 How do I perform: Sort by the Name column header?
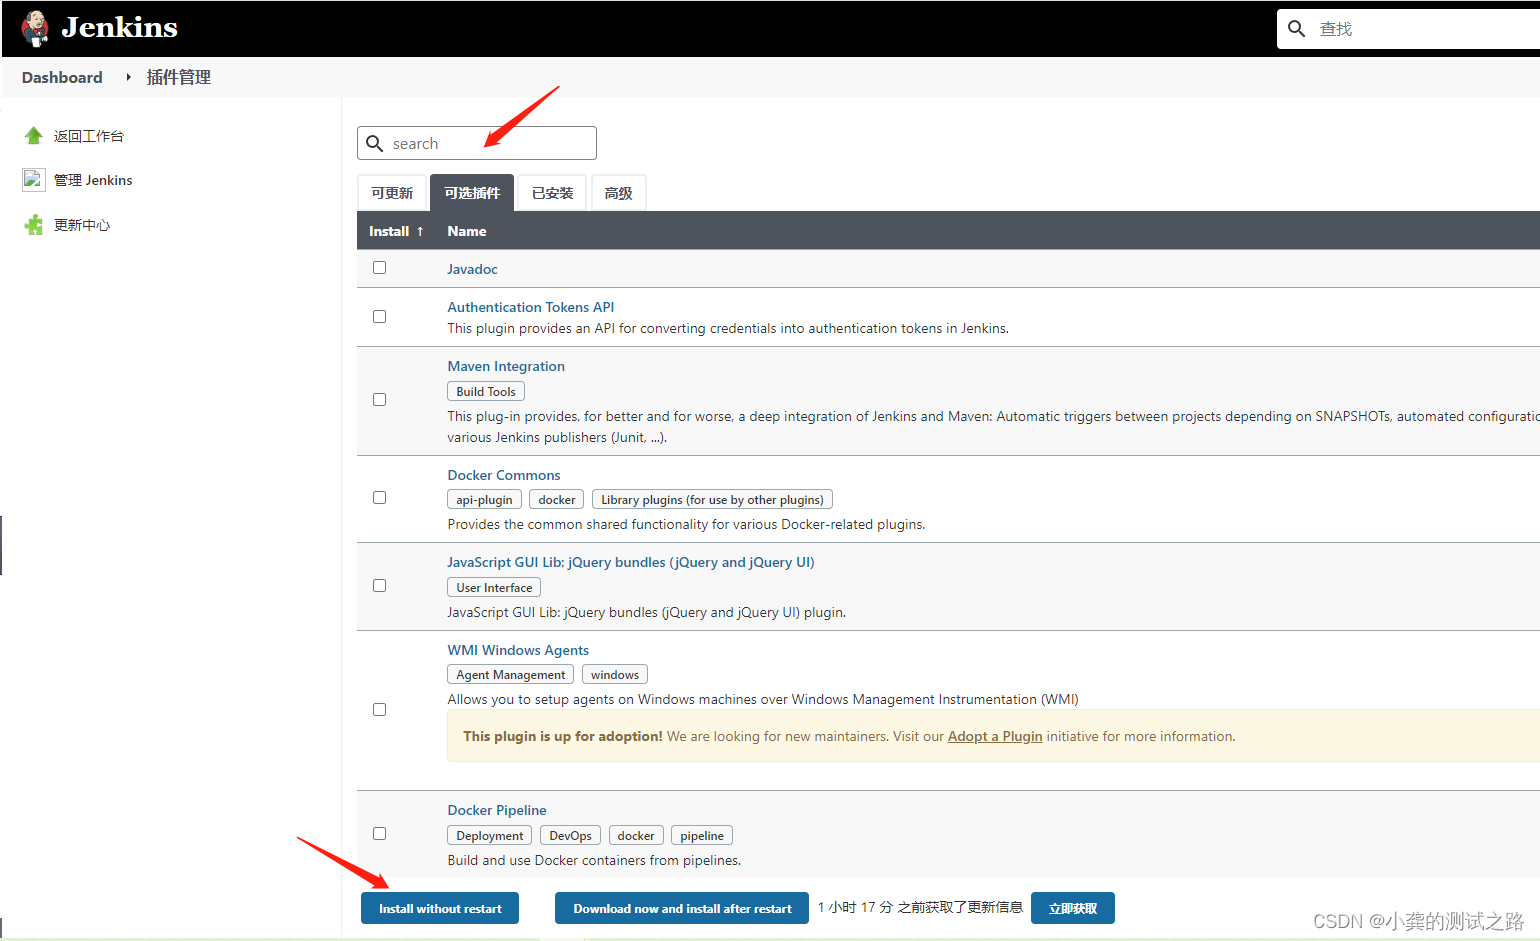467,231
